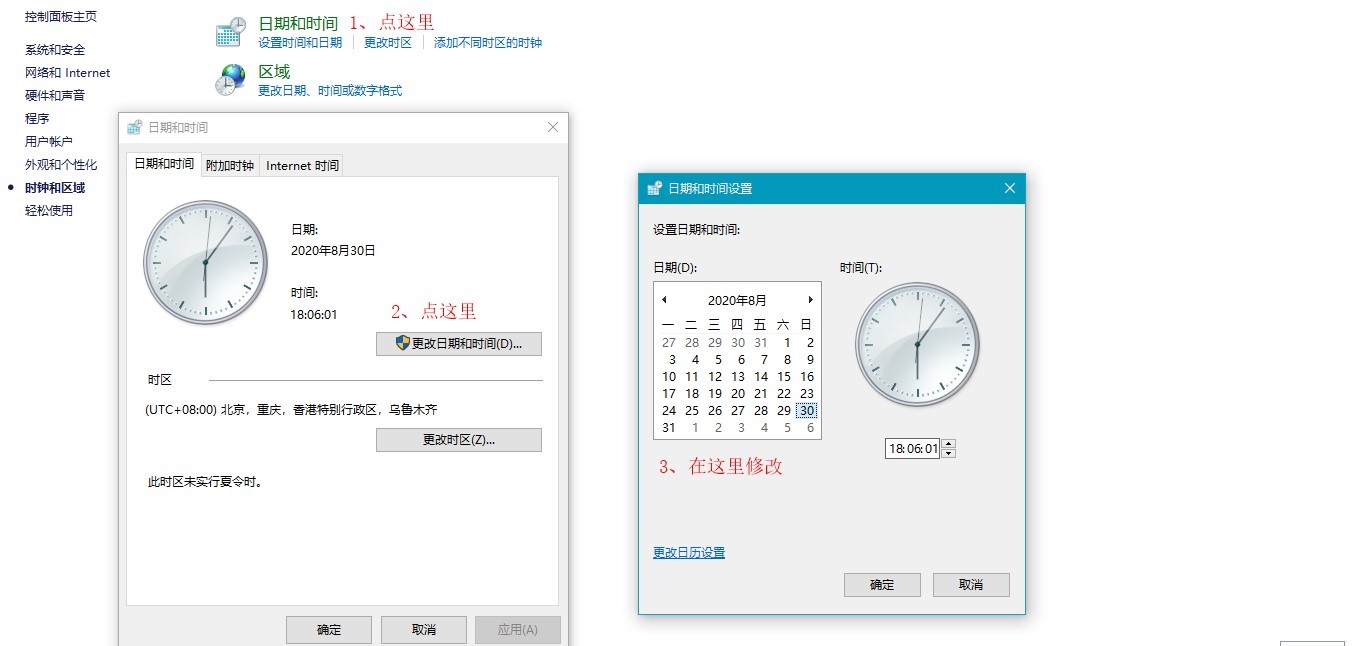
Task: Click the 日期和时间设置 dialog title icon
Action: click(655, 188)
